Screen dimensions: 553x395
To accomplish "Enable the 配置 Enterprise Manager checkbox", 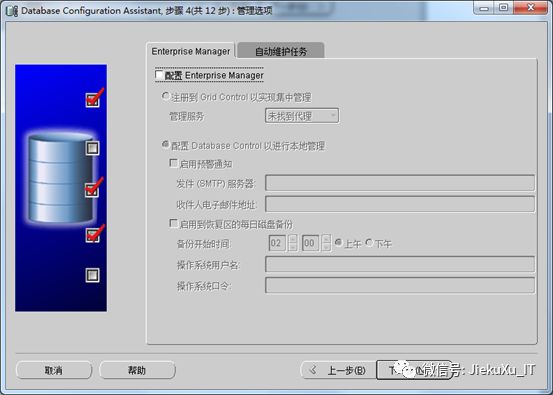I will tap(159, 75).
